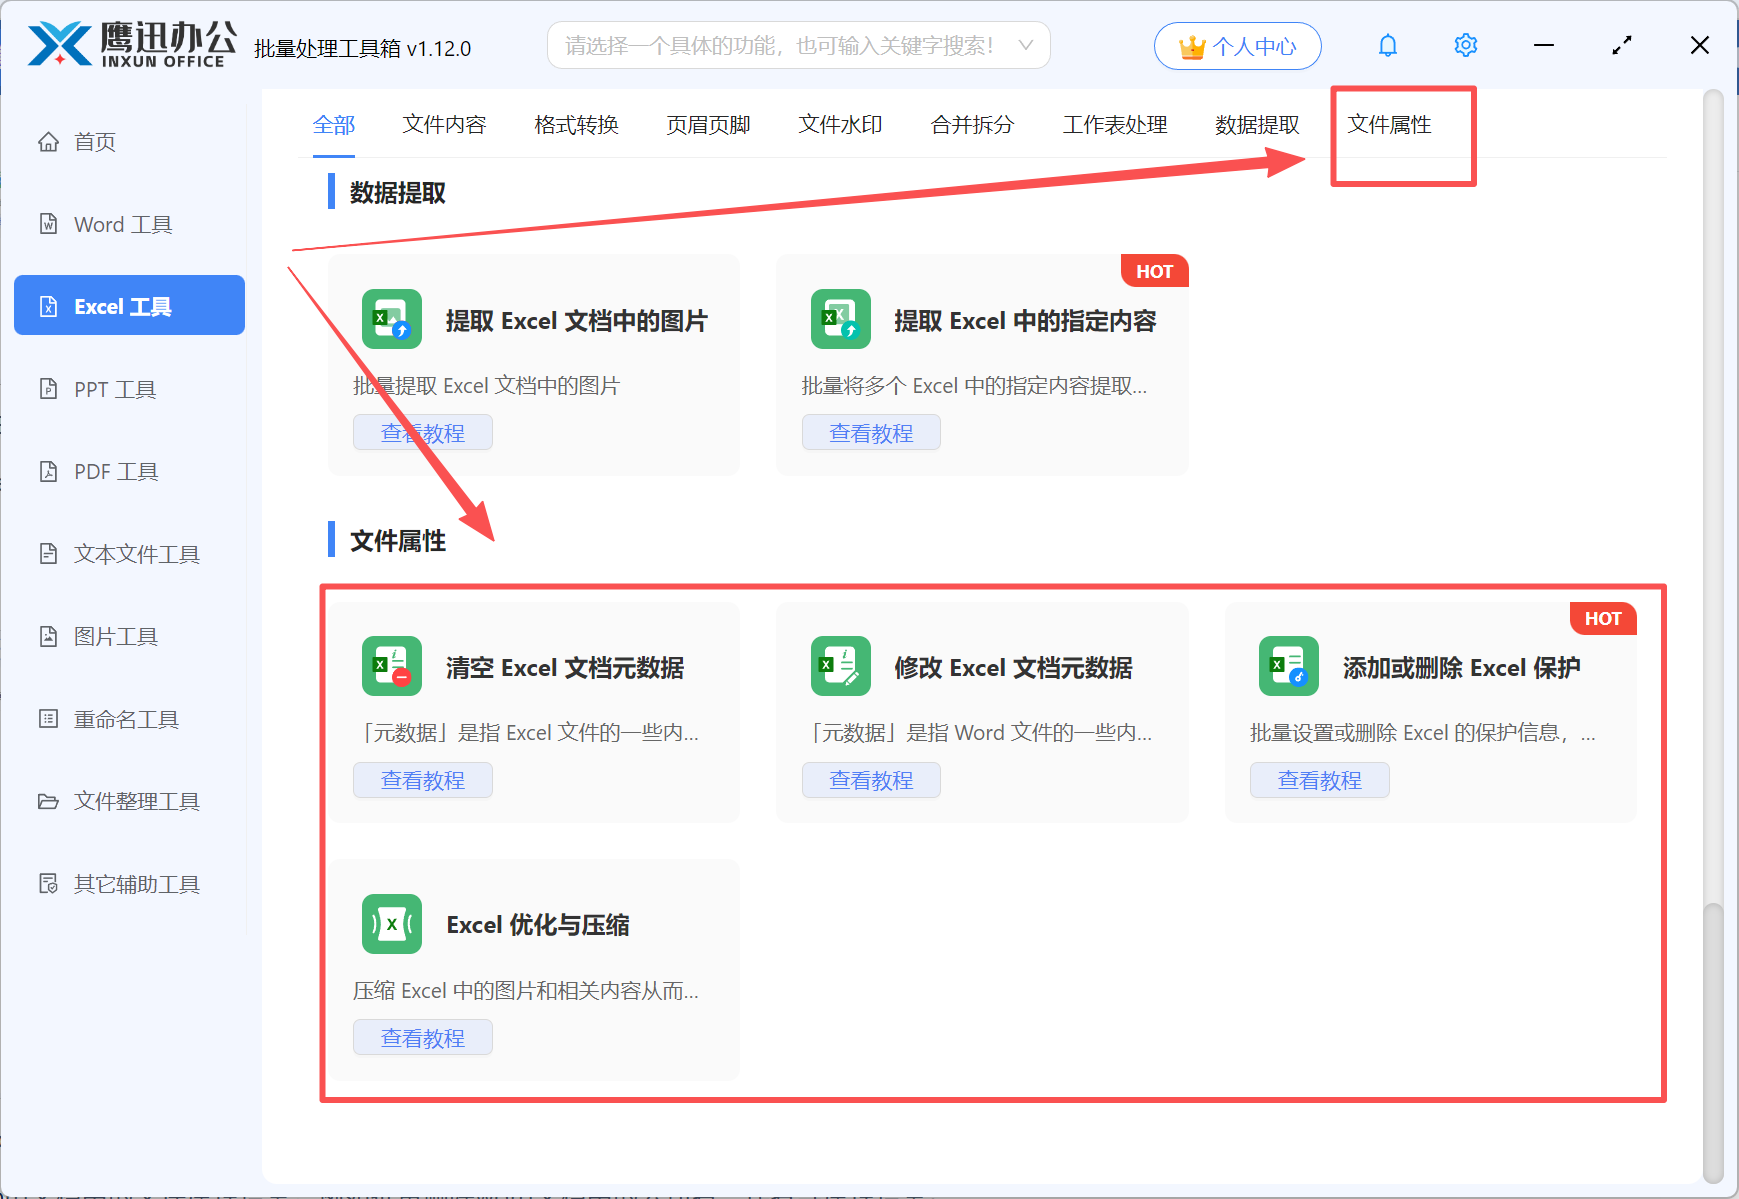1739x1199 pixels.
Task: Open the 工作表处理 tab
Action: [x=1114, y=125]
